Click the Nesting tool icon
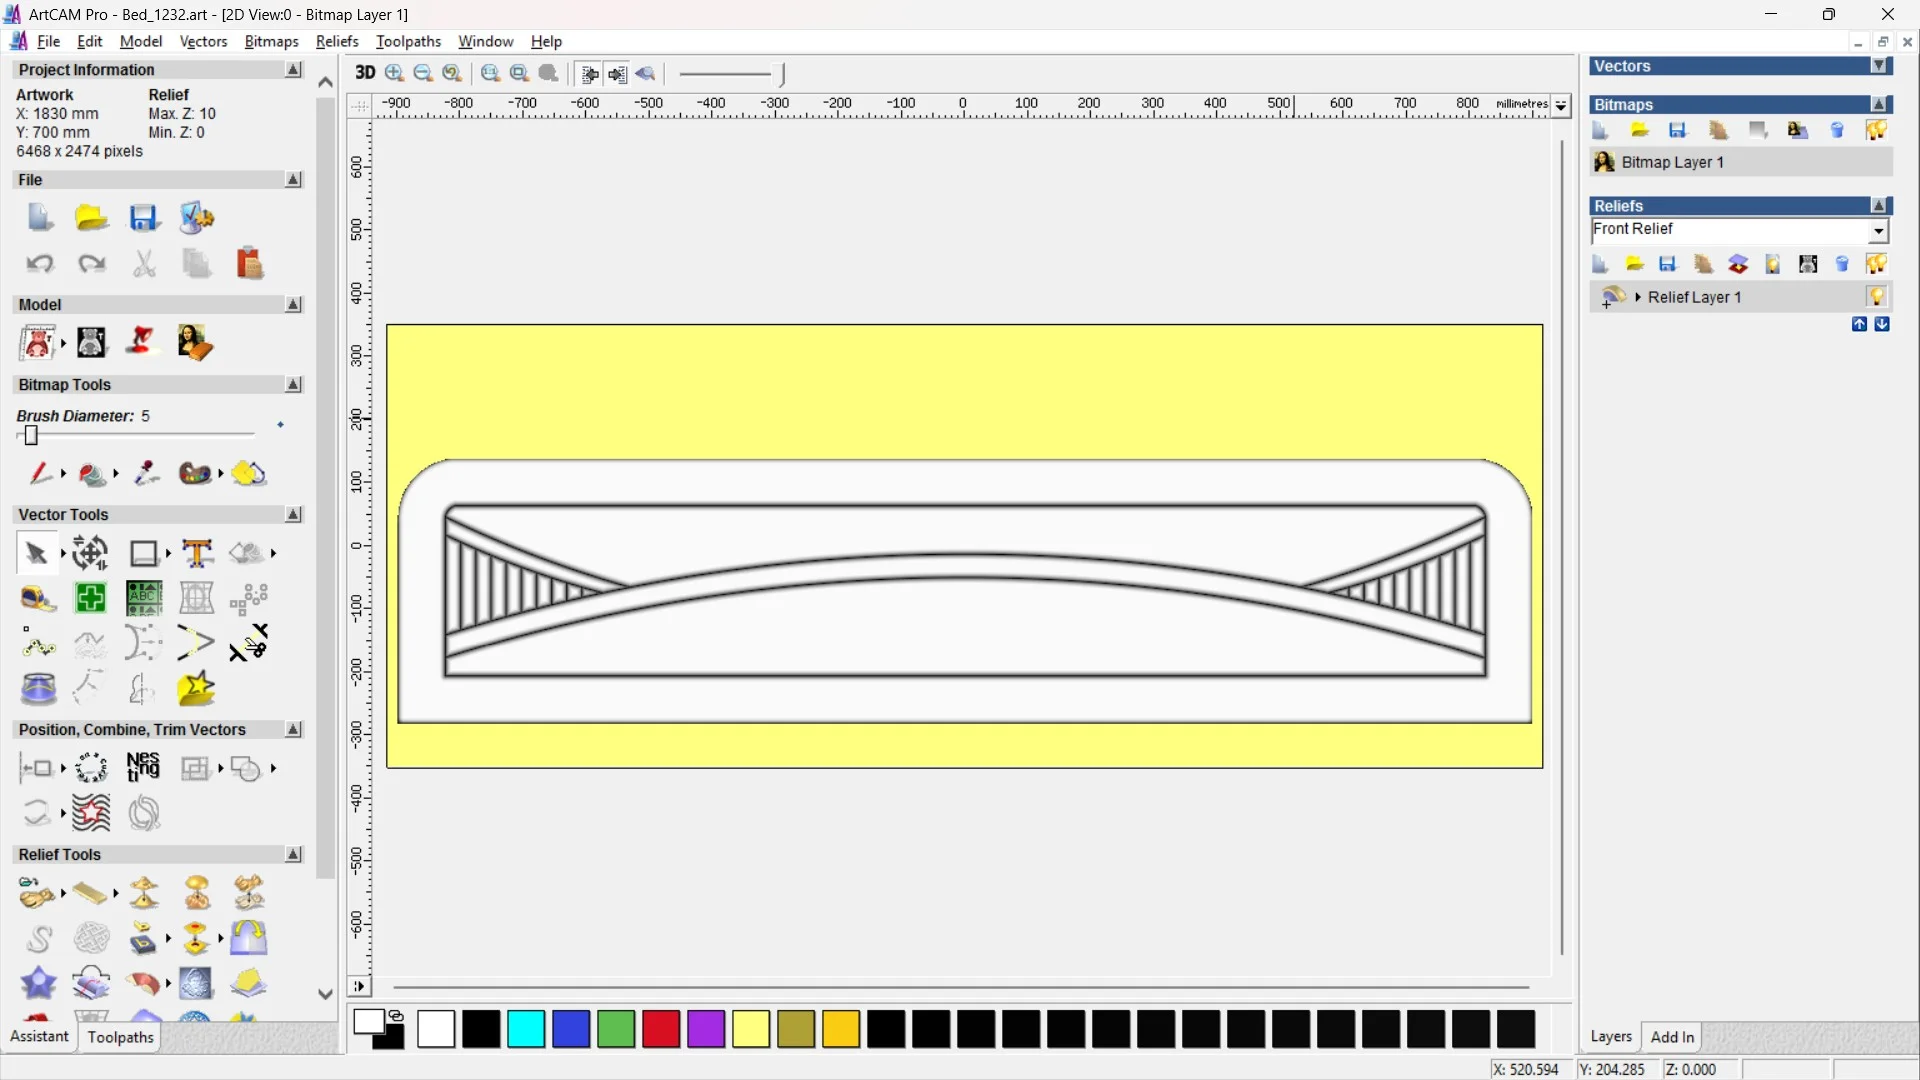 (x=143, y=767)
